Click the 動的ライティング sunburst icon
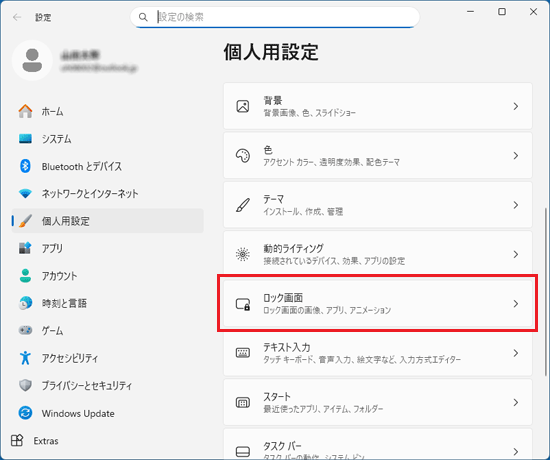The image size is (550, 460). pos(243,254)
